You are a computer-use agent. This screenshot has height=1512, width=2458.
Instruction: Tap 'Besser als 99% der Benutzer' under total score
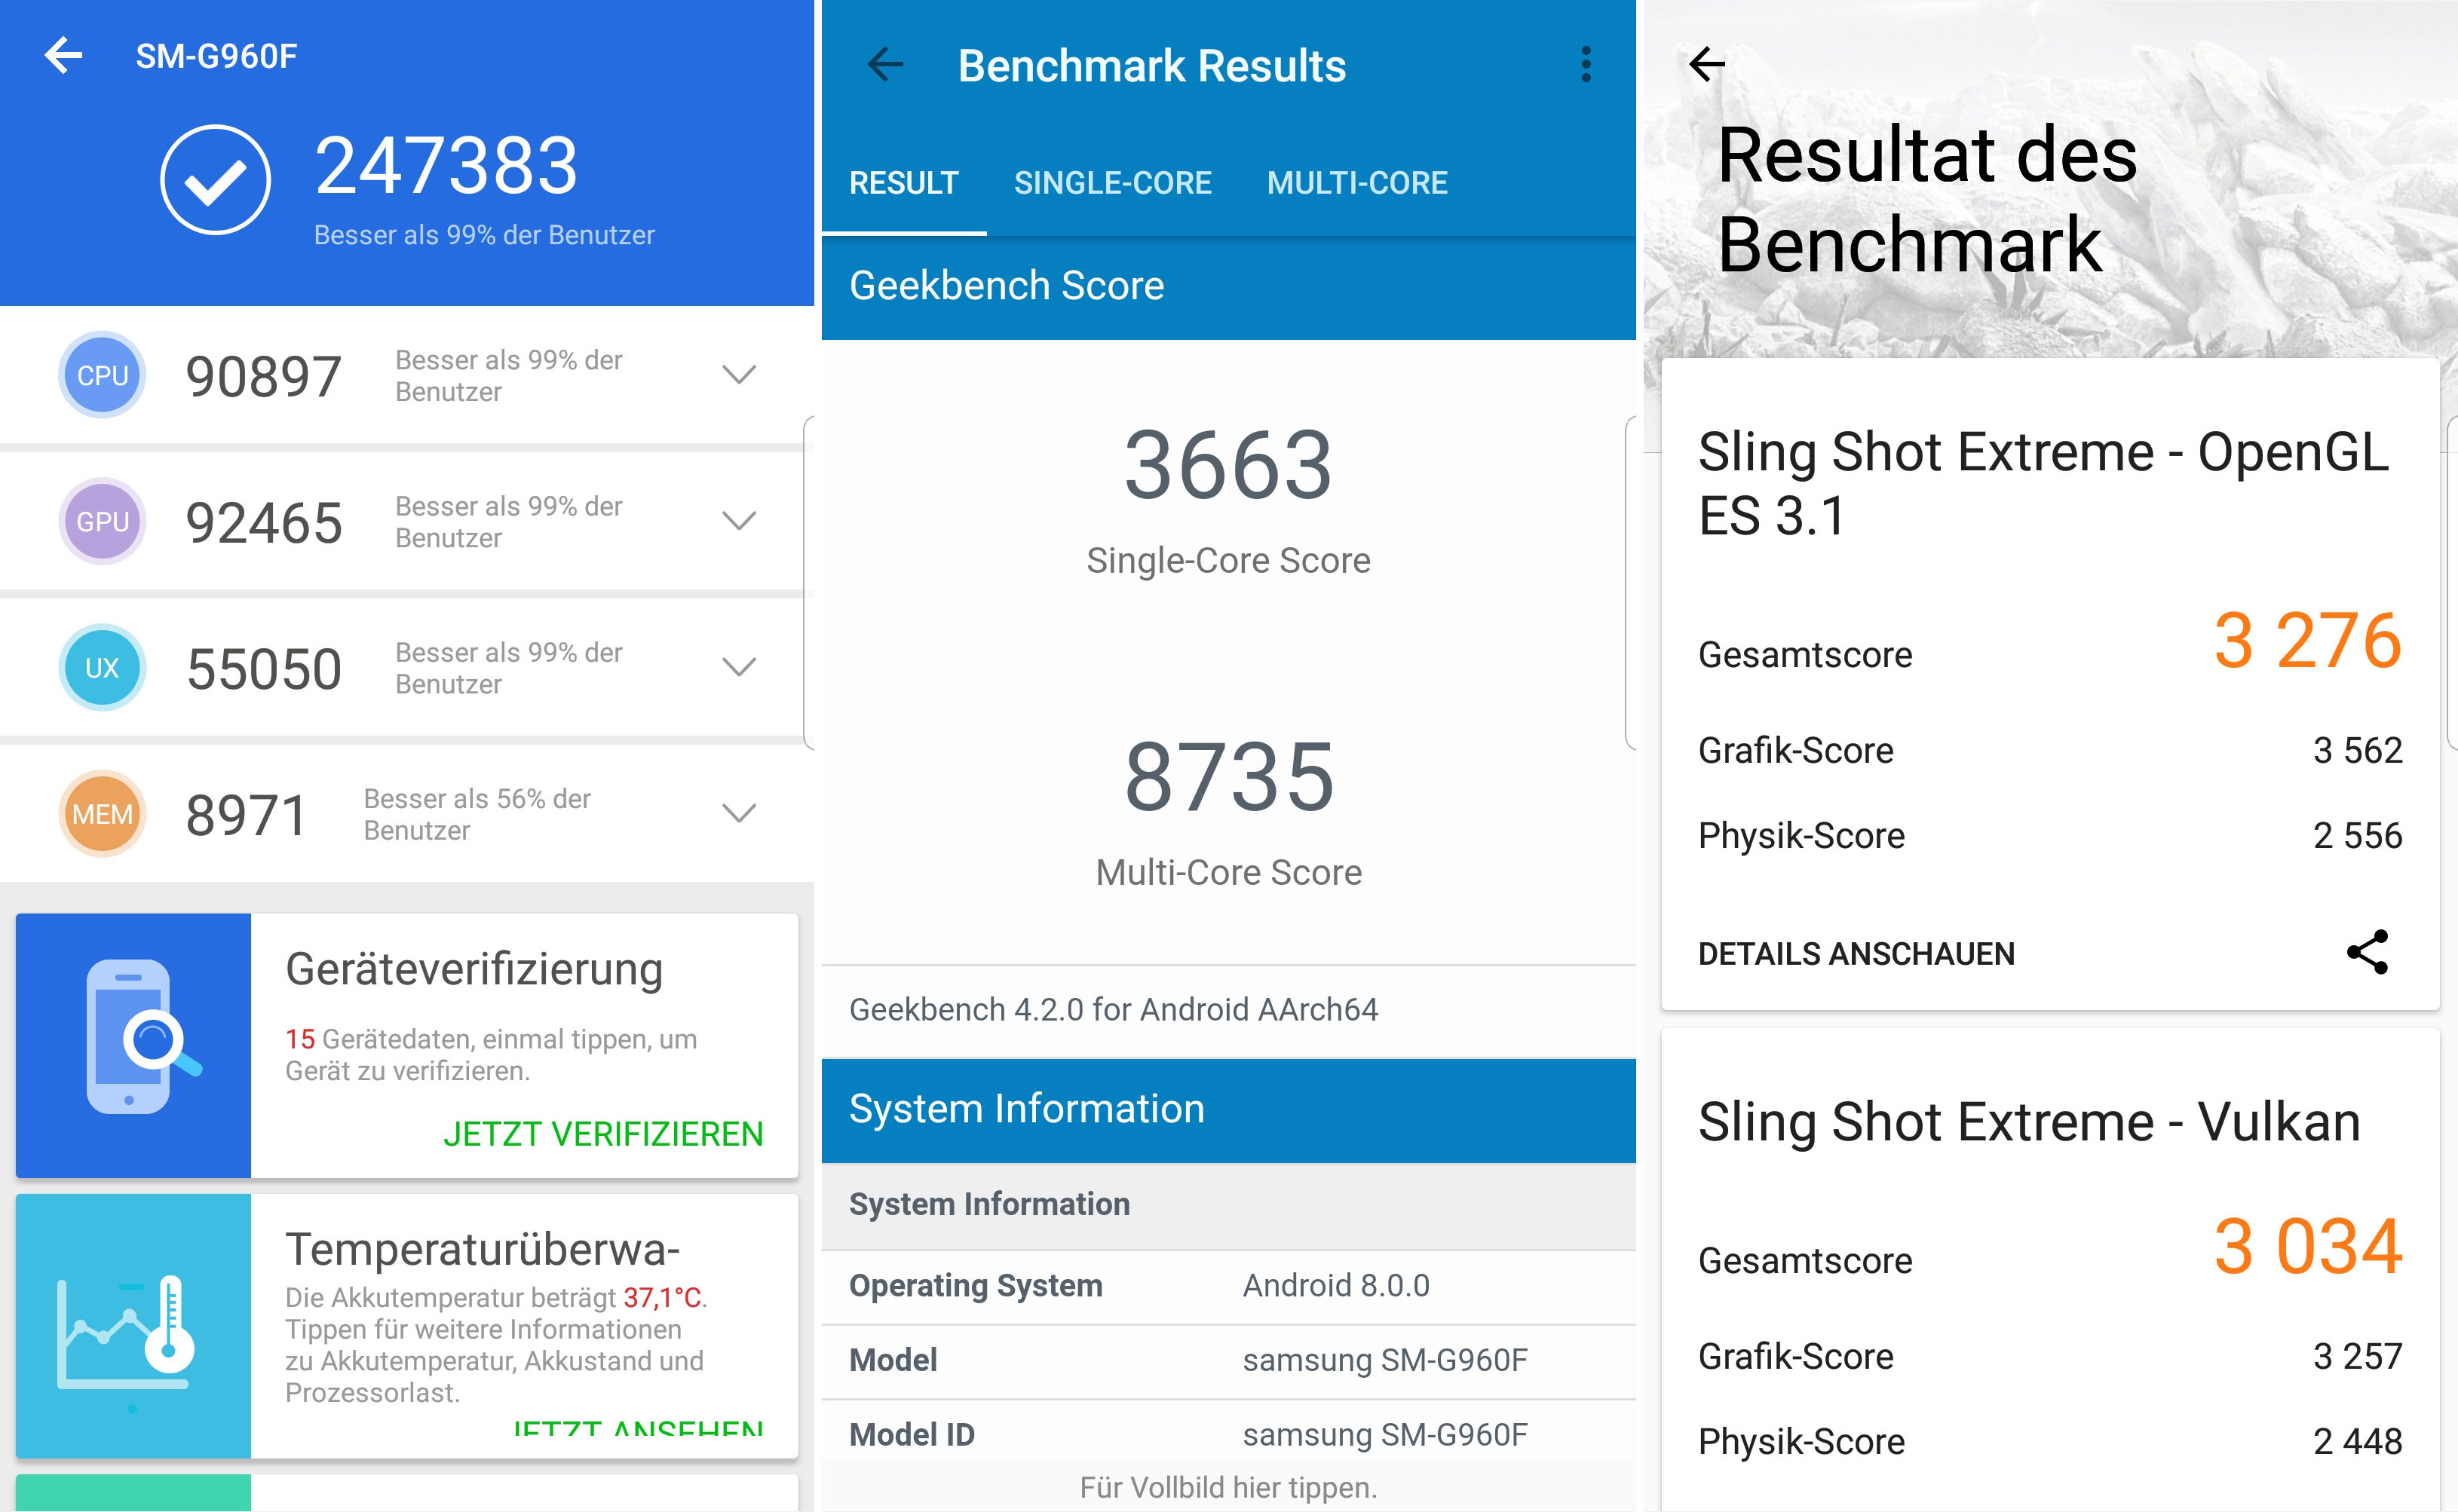pos(484,235)
